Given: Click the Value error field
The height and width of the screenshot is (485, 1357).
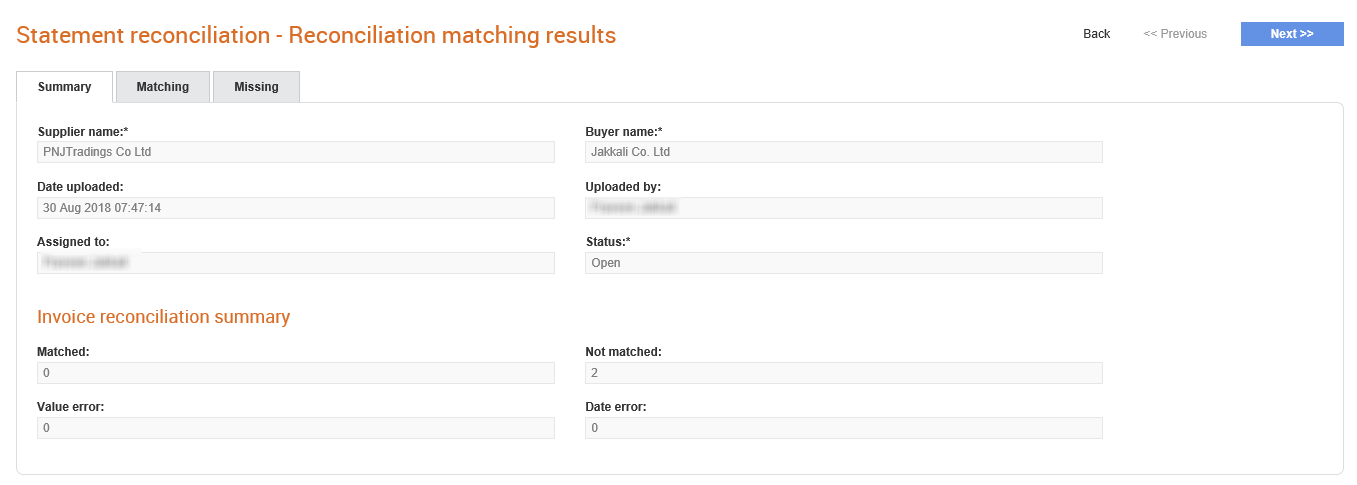Looking at the screenshot, I should coord(296,428).
